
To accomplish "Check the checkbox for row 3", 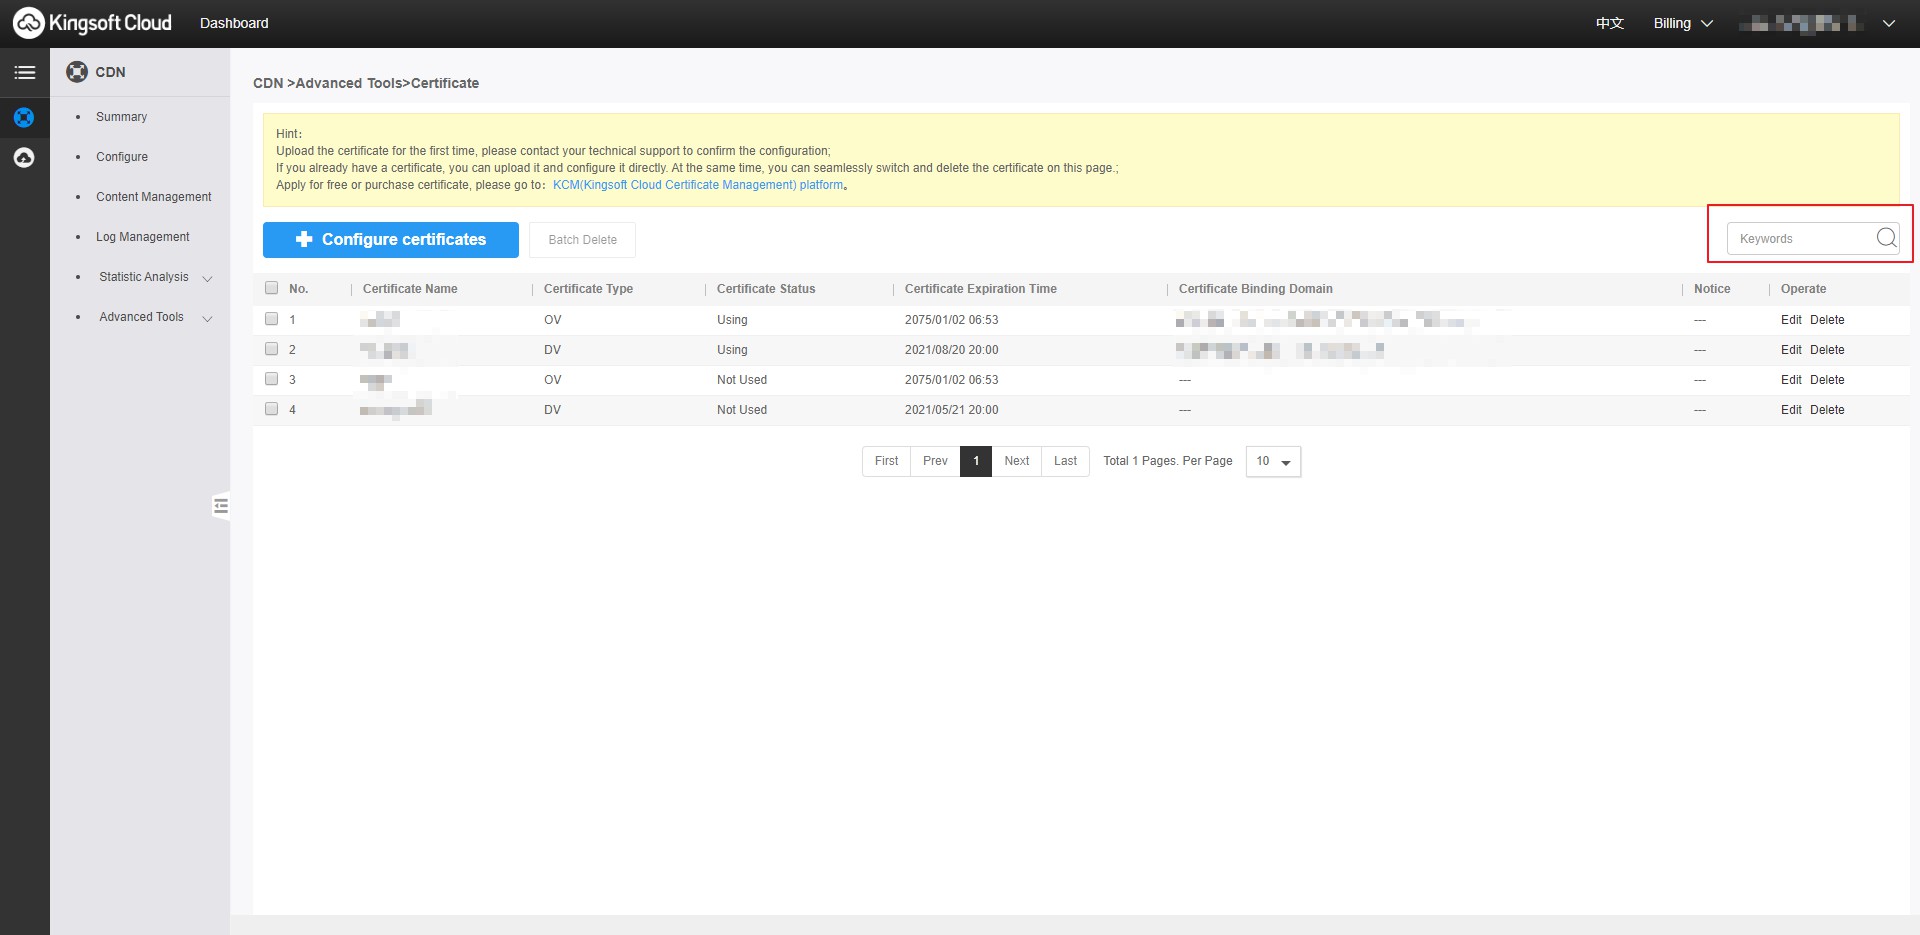I will pos(271,379).
